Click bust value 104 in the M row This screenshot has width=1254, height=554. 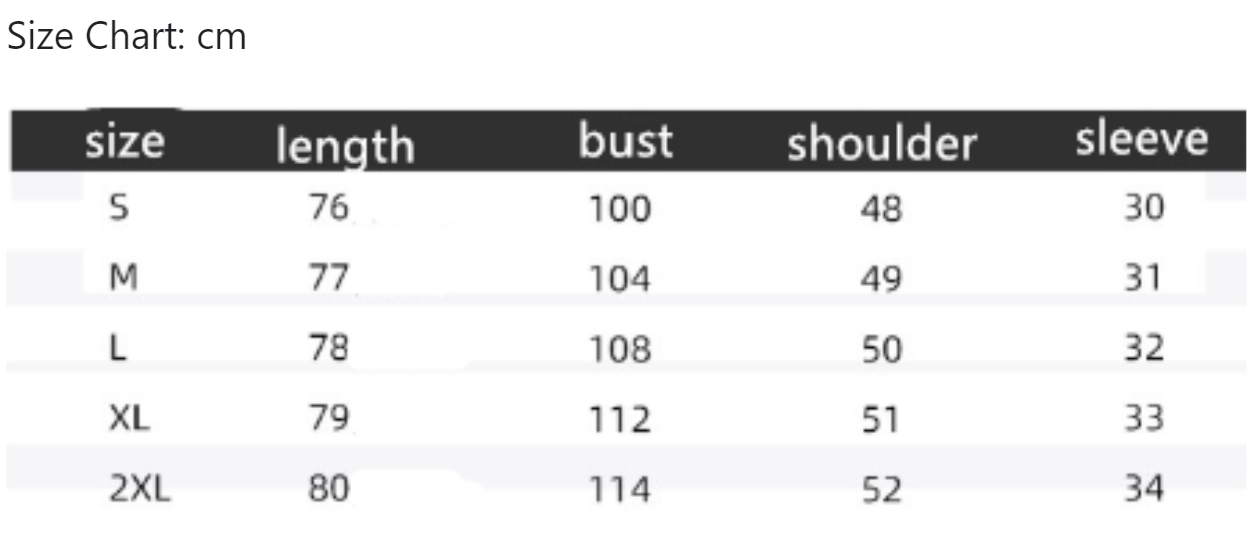pos(619,279)
